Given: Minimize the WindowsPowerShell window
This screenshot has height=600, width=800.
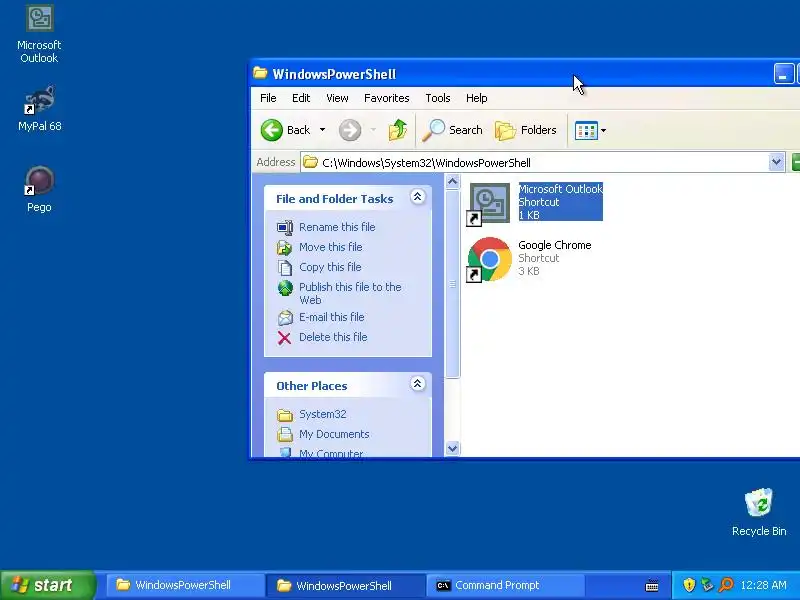Looking at the screenshot, I should 783,74.
